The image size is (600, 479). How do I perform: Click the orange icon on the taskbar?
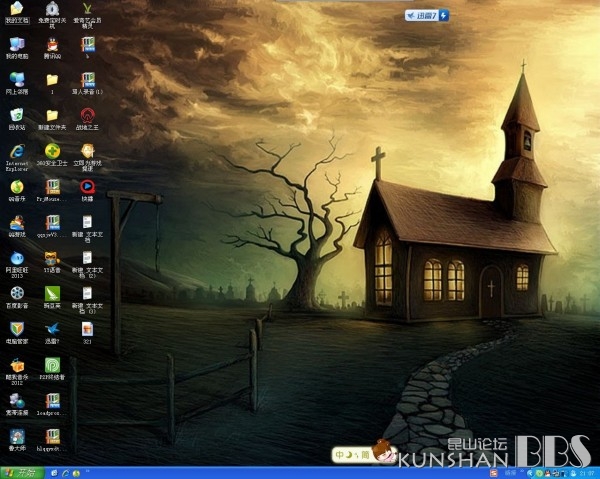[494, 473]
